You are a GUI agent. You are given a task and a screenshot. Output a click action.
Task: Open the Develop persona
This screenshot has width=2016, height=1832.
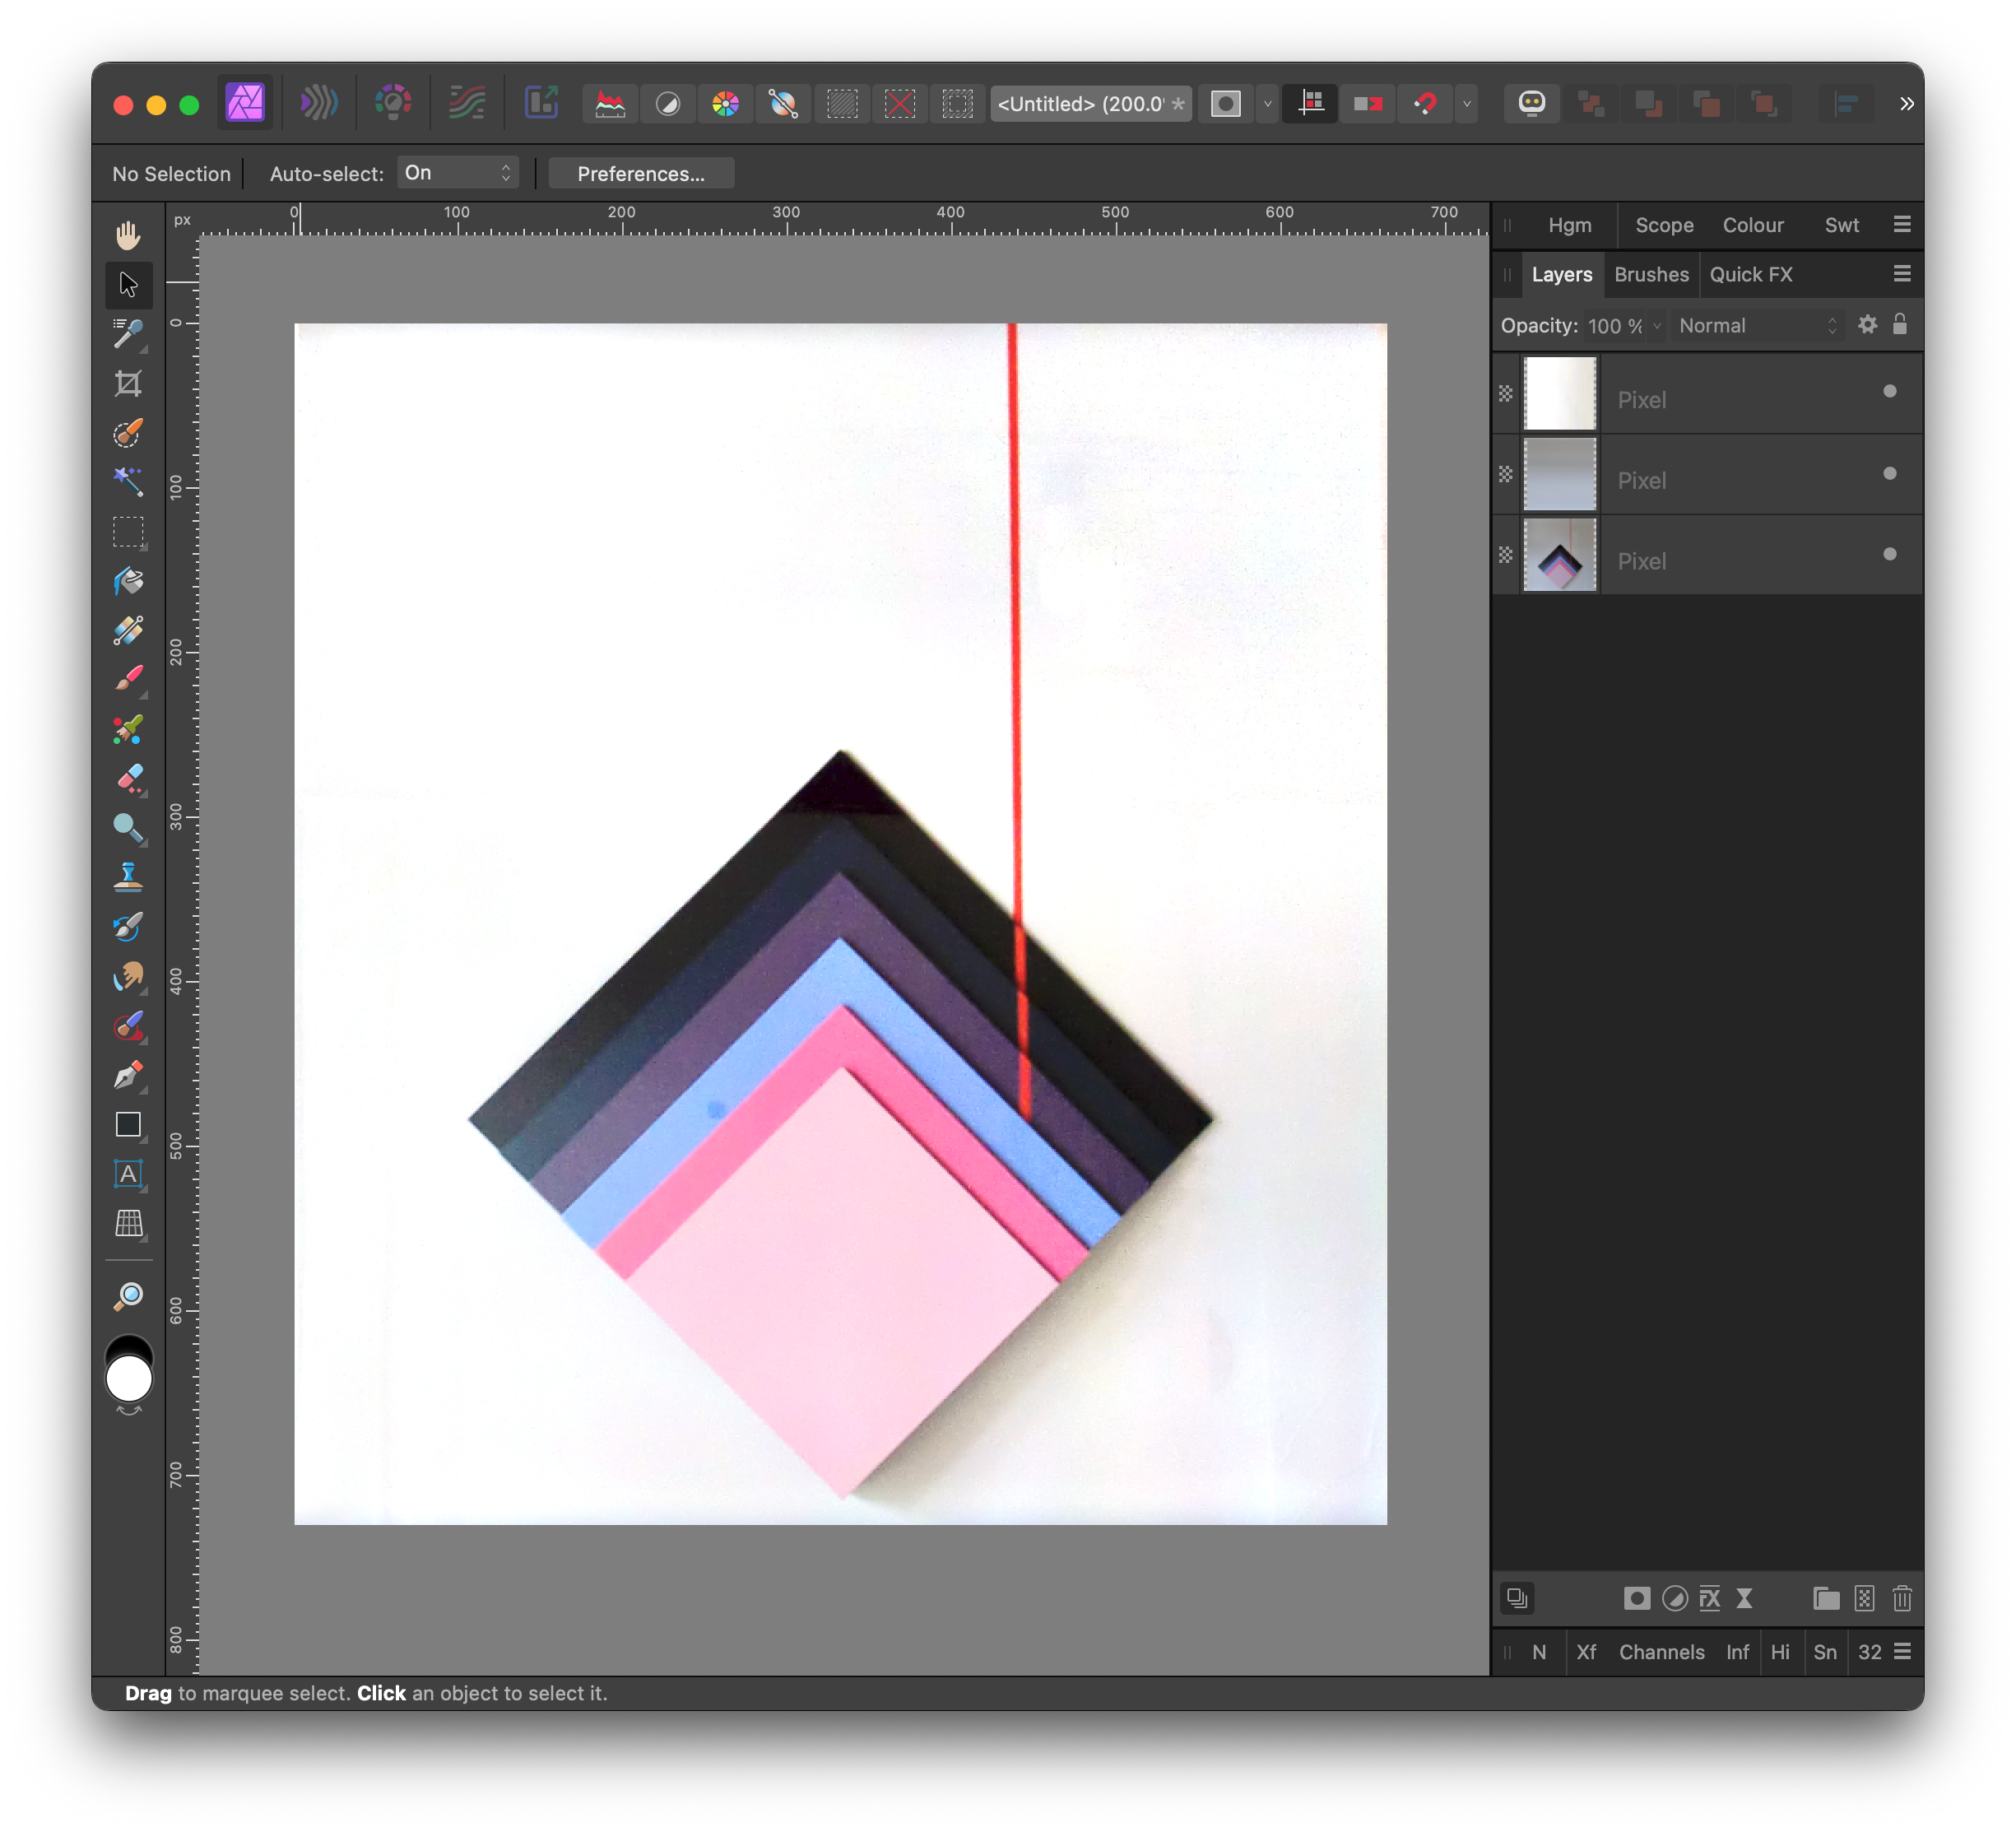point(393,103)
